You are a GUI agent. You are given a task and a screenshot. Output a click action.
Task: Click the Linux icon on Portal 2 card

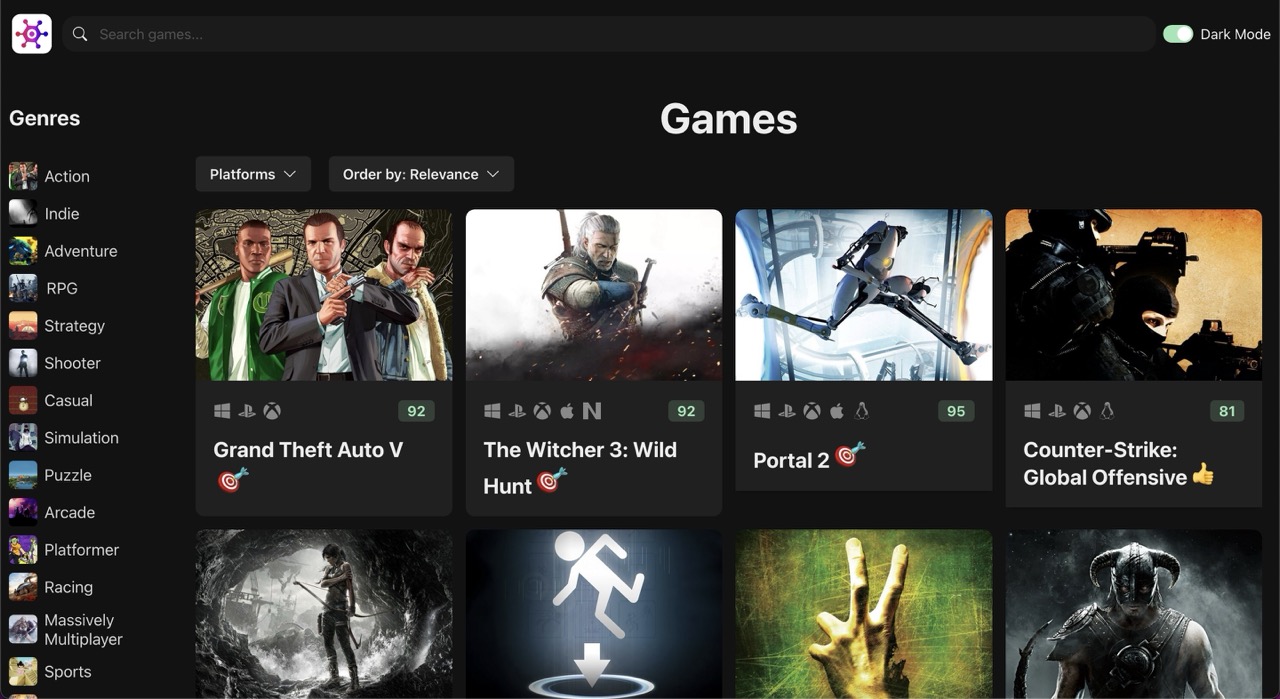point(862,411)
